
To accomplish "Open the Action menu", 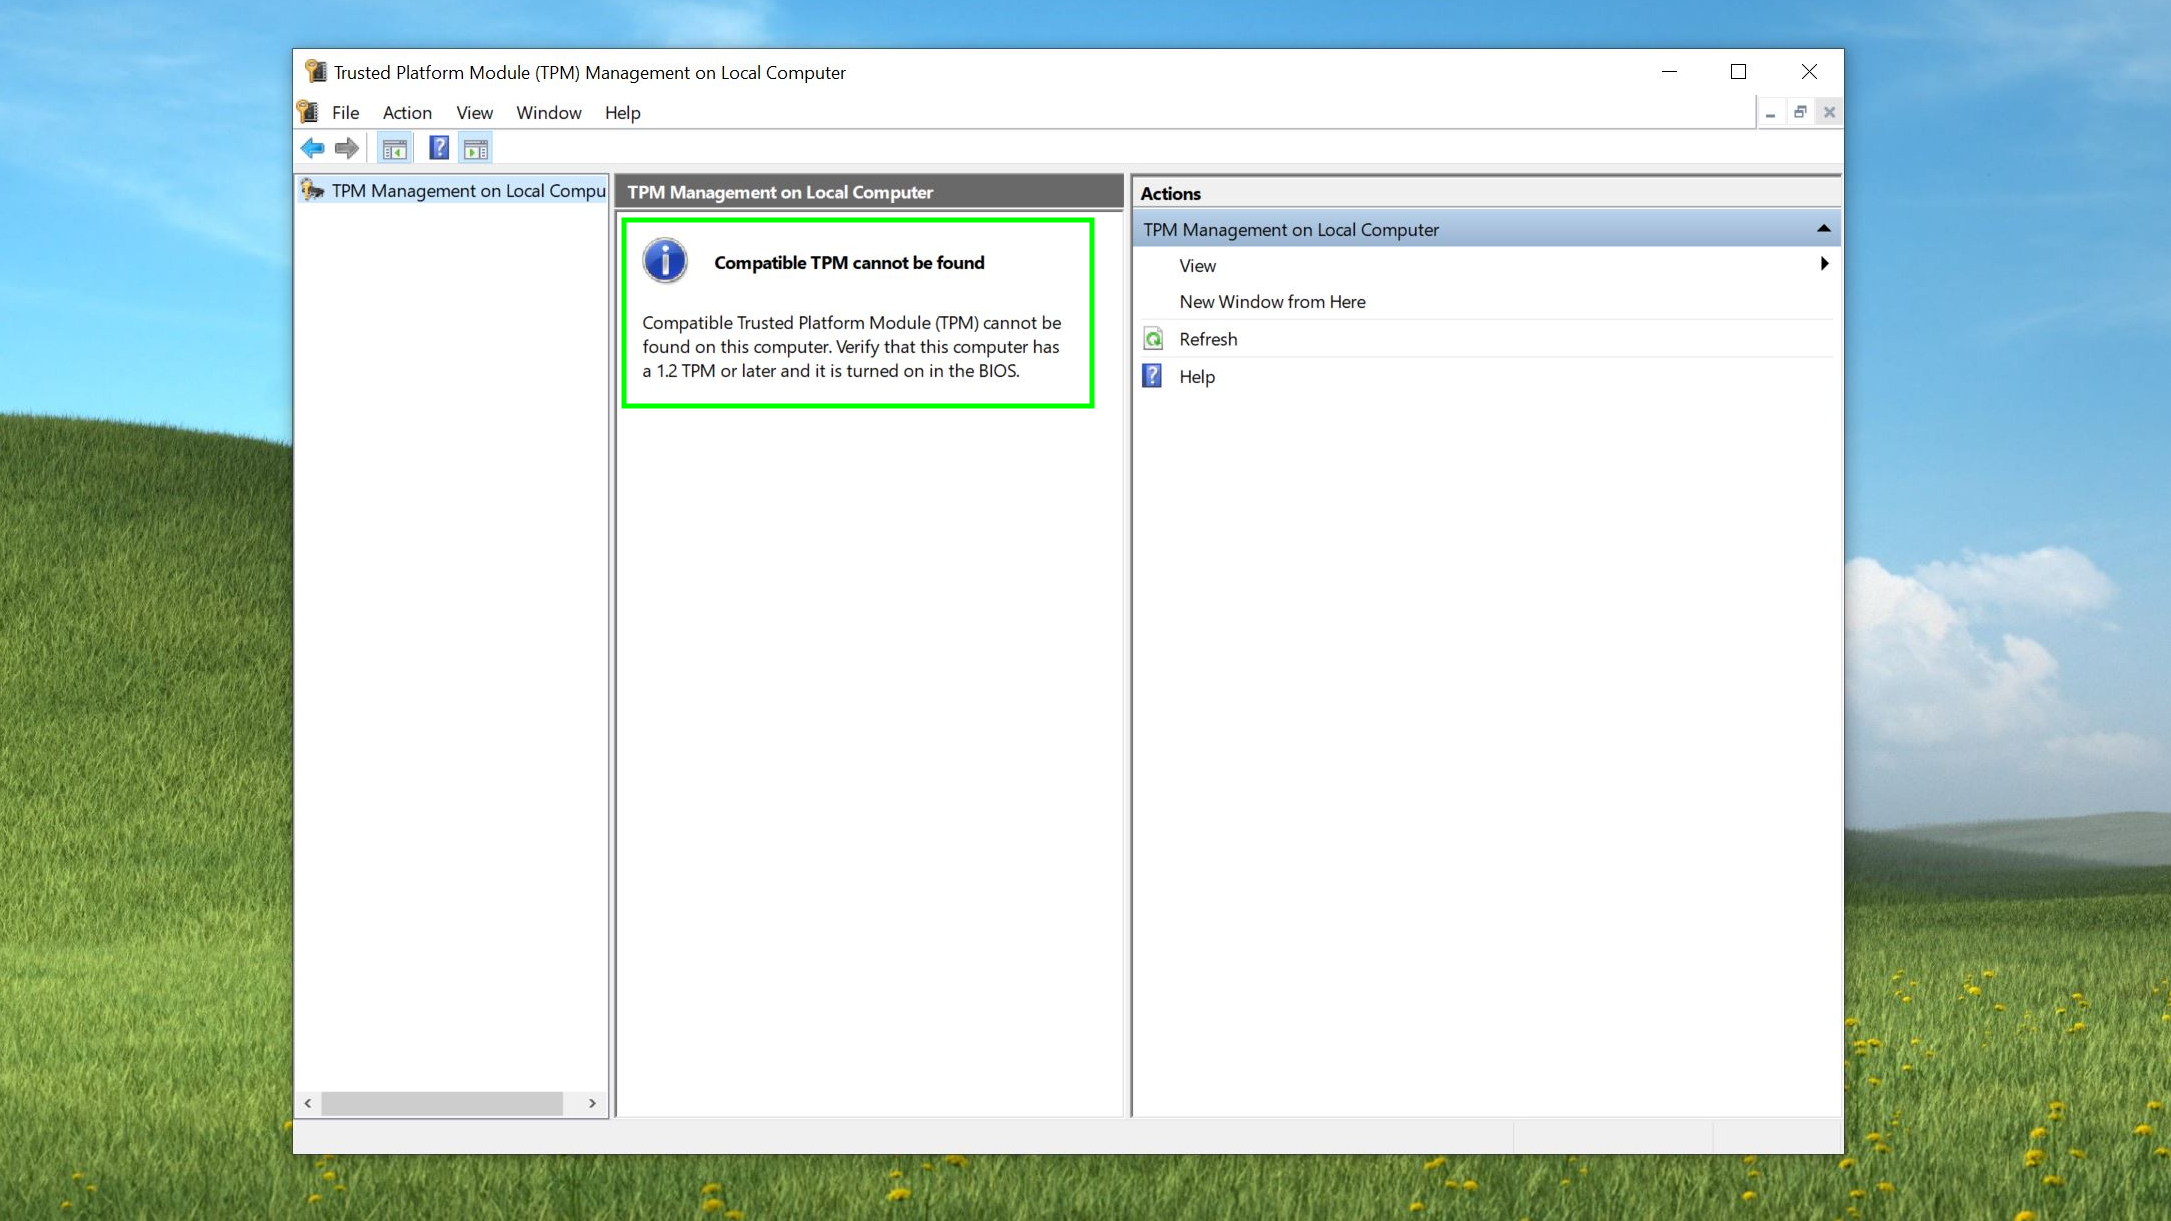I will point(407,113).
